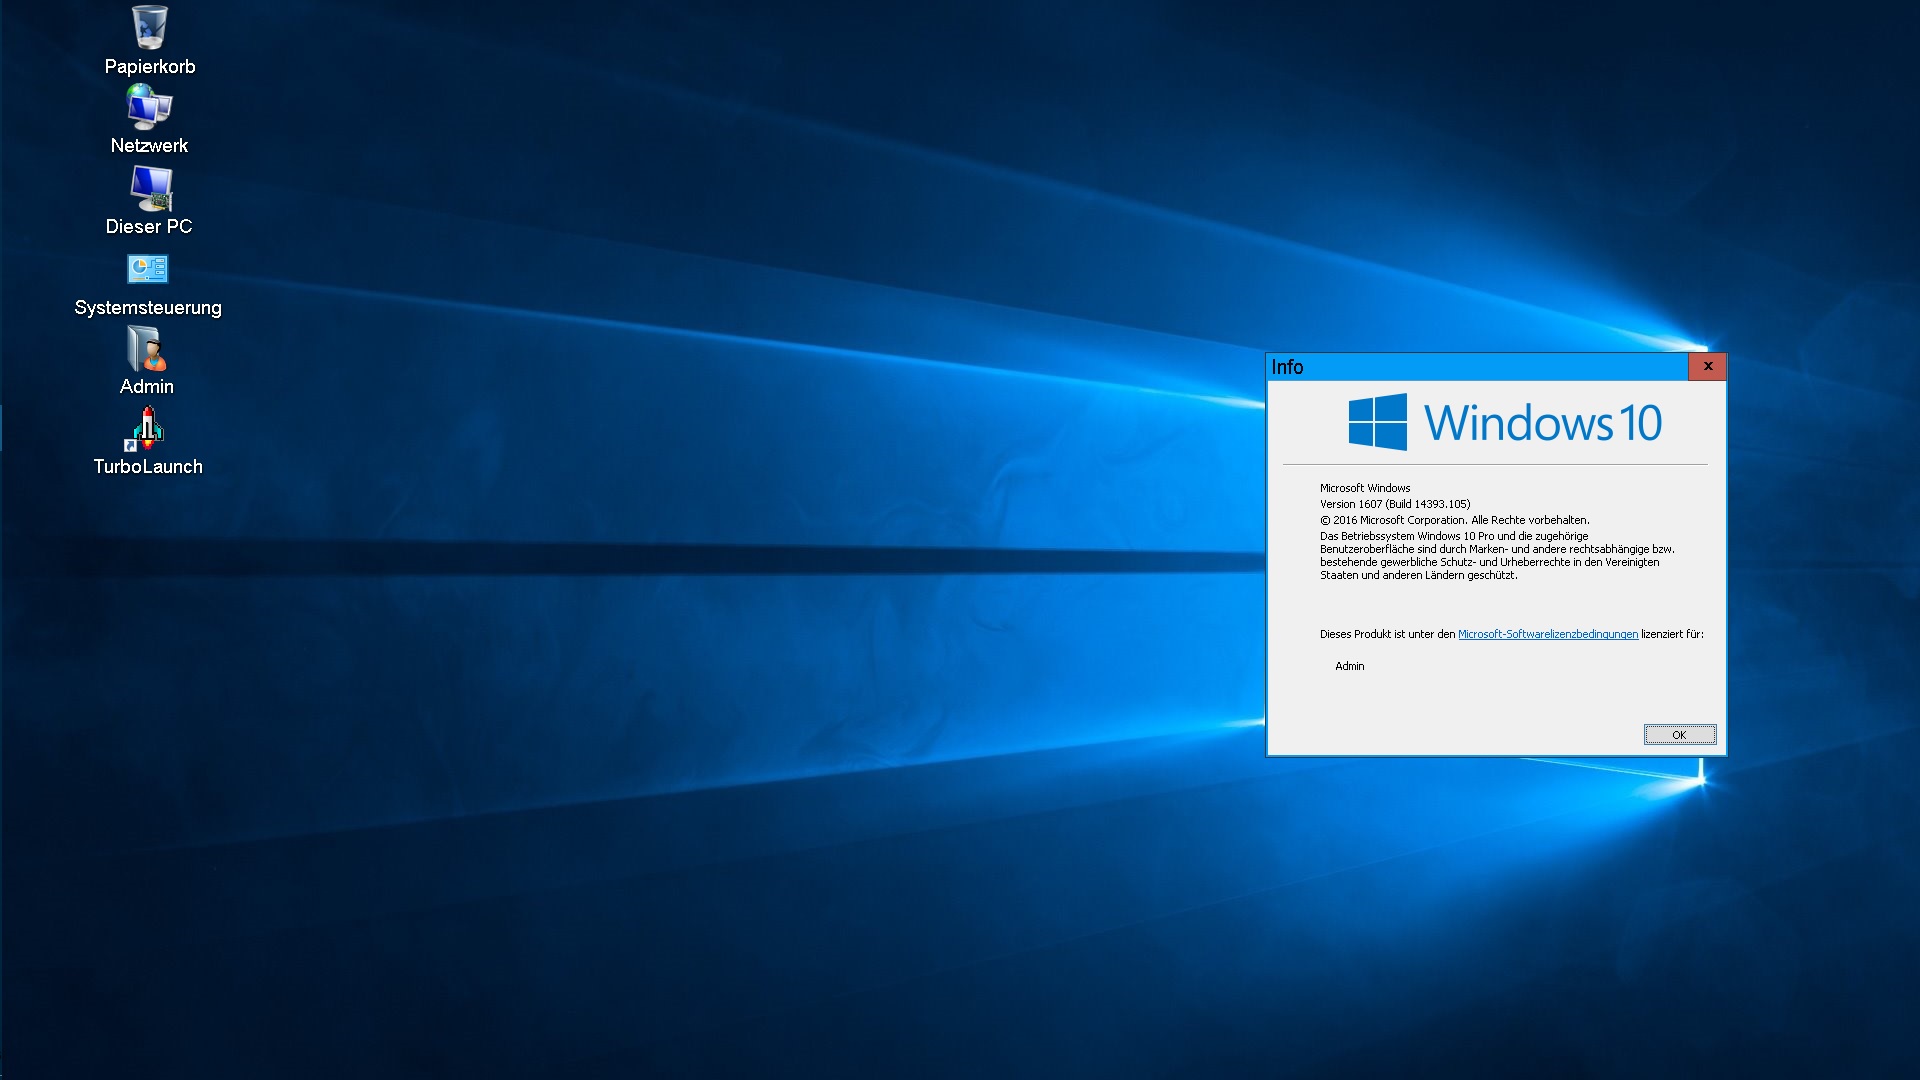1920x1080 pixels.
Task: Click the Windows flag logo in Info dialog
Action: point(1377,422)
